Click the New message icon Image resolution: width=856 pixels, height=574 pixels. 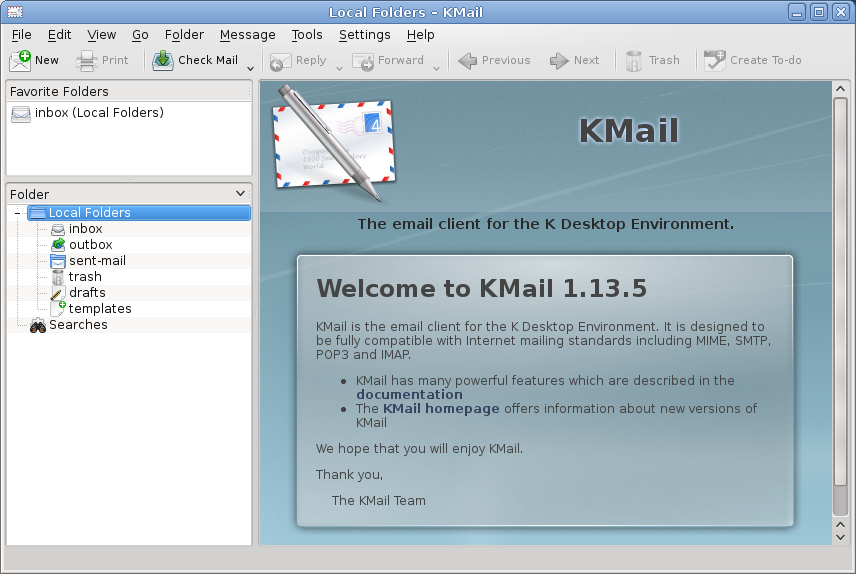click(20, 61)
